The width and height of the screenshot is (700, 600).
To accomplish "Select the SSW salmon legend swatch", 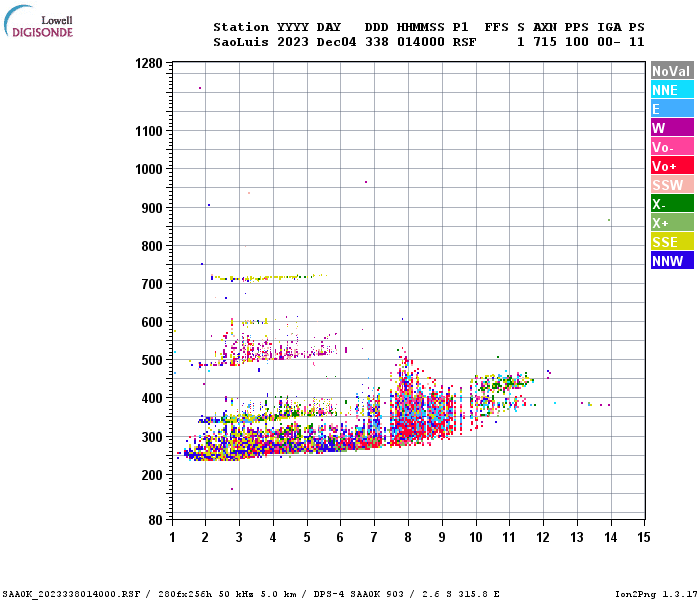I will pos(672,185).
